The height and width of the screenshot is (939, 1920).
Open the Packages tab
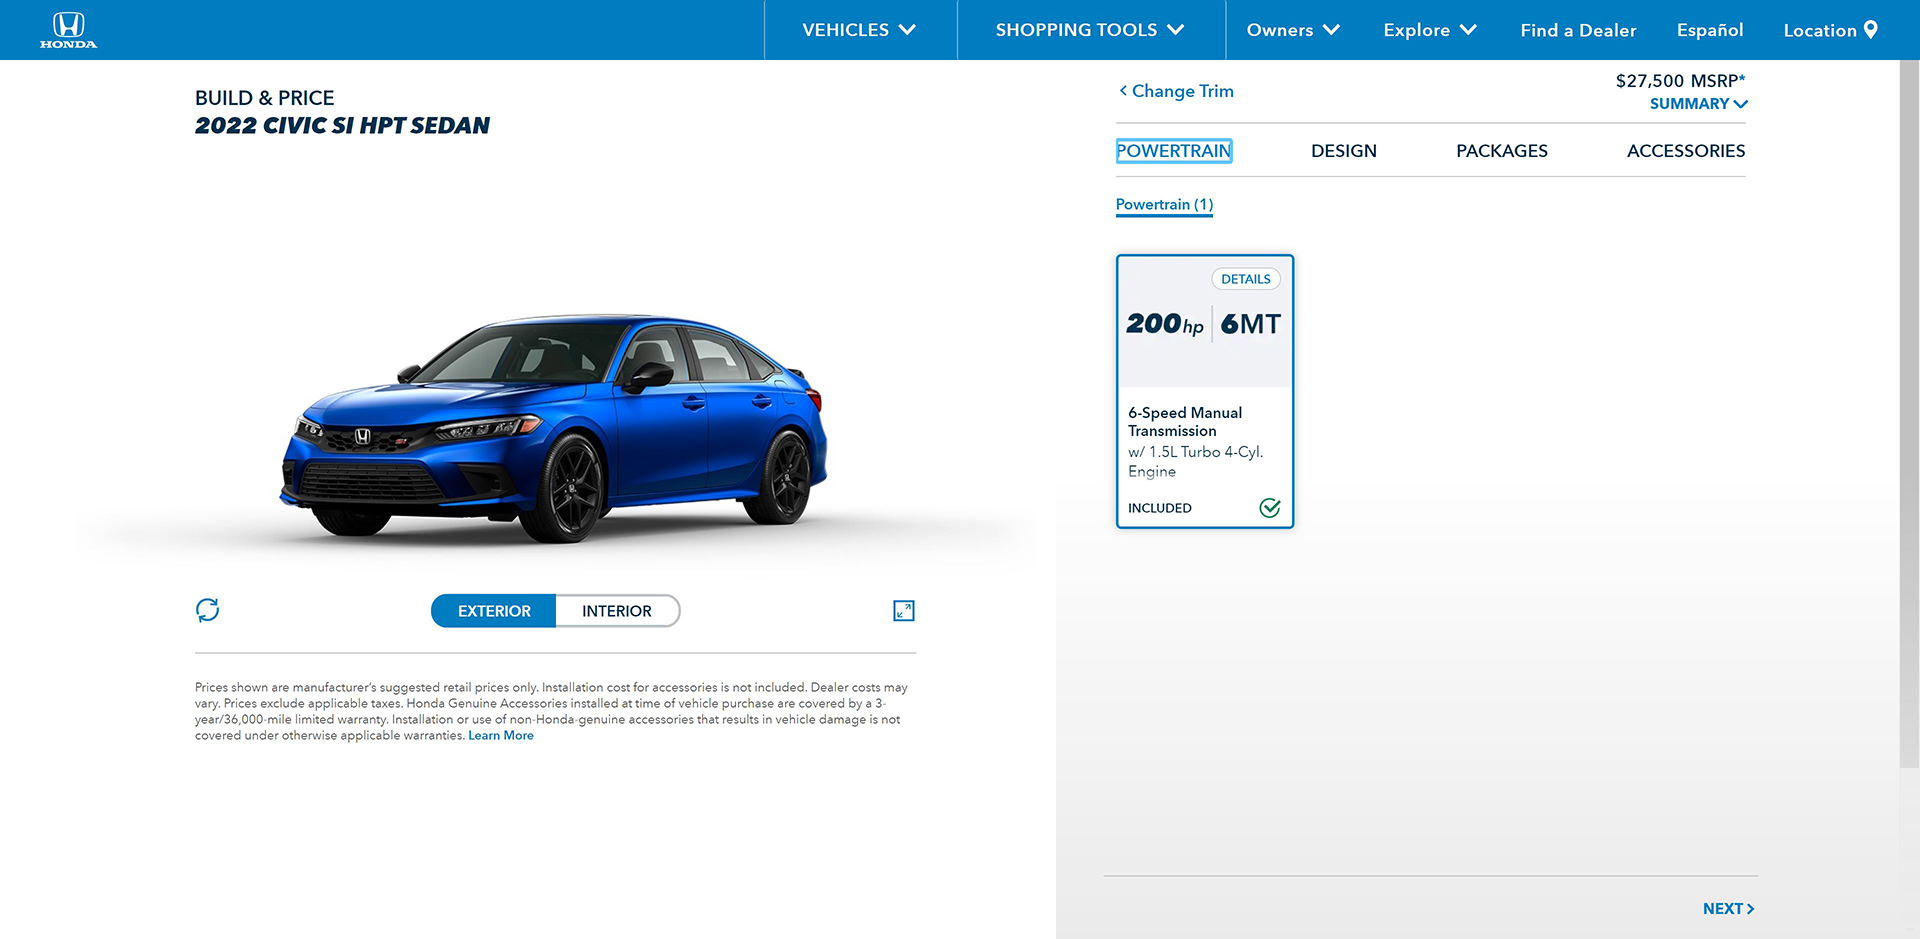click(x=1502, y=151)
